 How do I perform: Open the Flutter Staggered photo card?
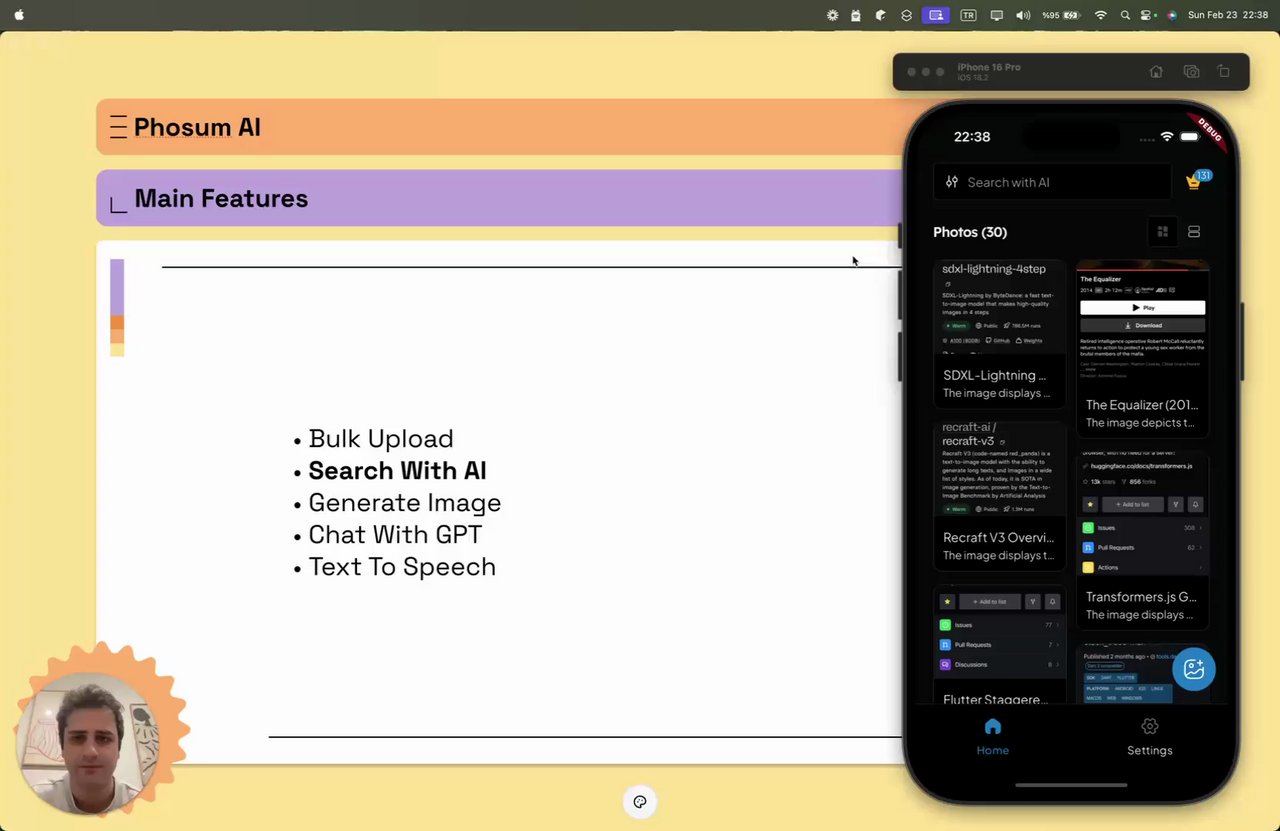click(999, 645)
